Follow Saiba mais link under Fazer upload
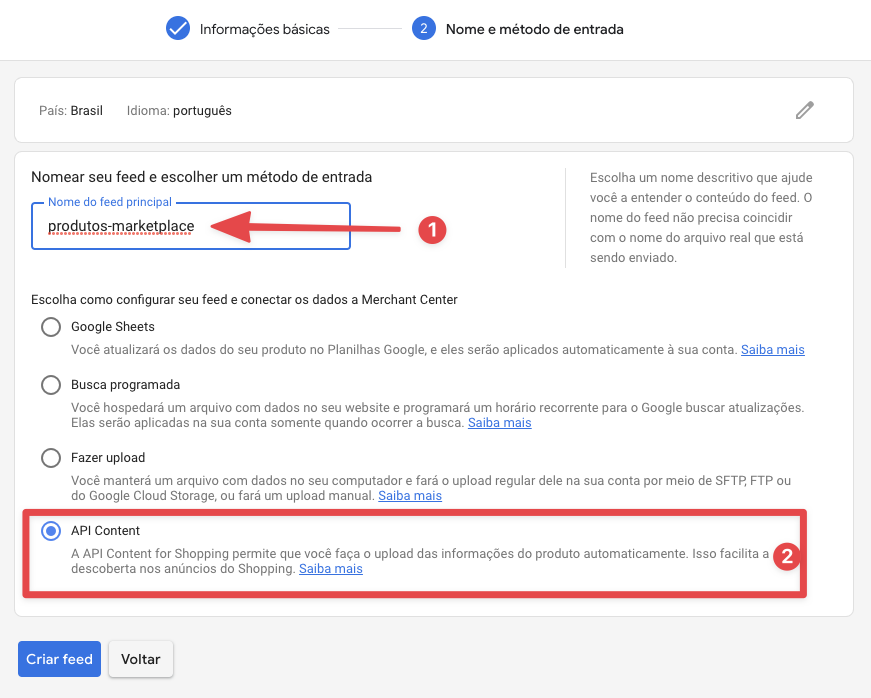This screenshot has width=871, height=698. 410,496
